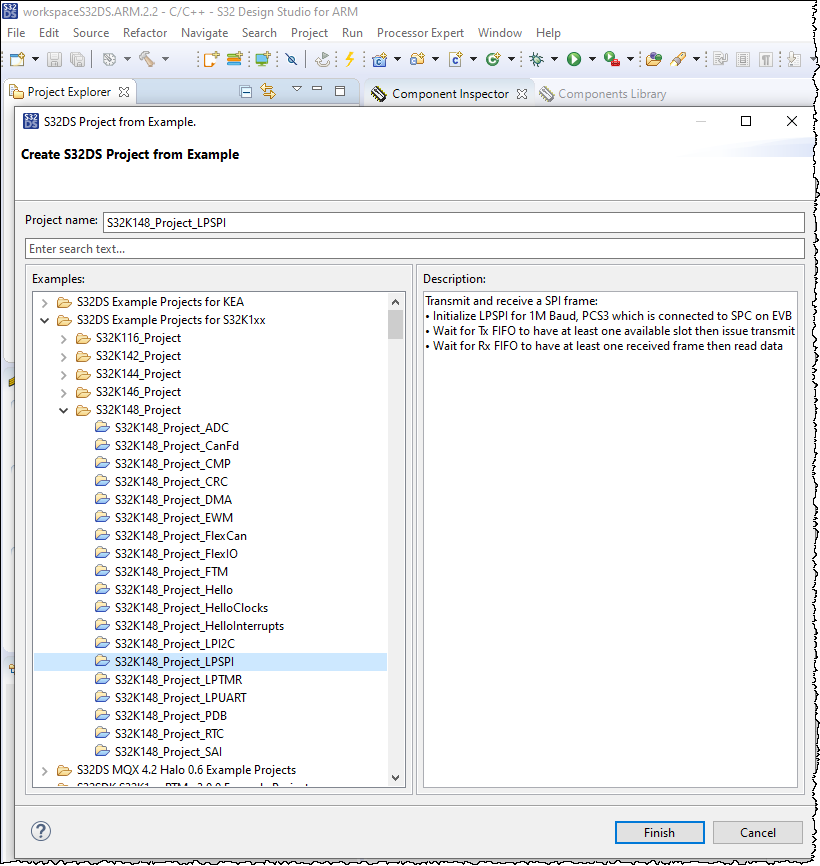Open Project Explorer View Menu triangle

pyautogui.click(x=297, y=89)
